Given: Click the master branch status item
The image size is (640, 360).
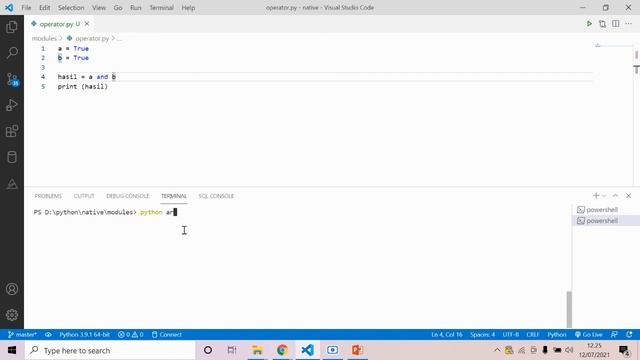Looking at the screenshot, I should point(22,334).
